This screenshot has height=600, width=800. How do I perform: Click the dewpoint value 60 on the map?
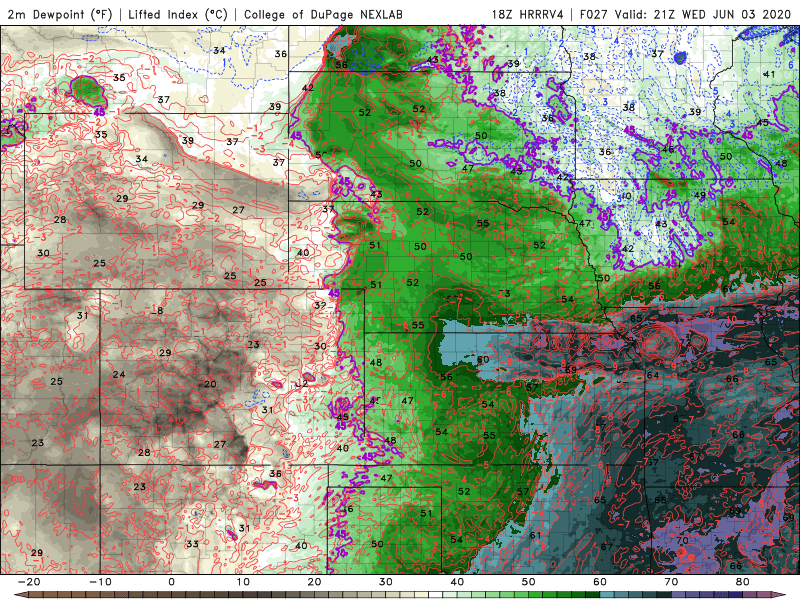(x=483, y=359)
